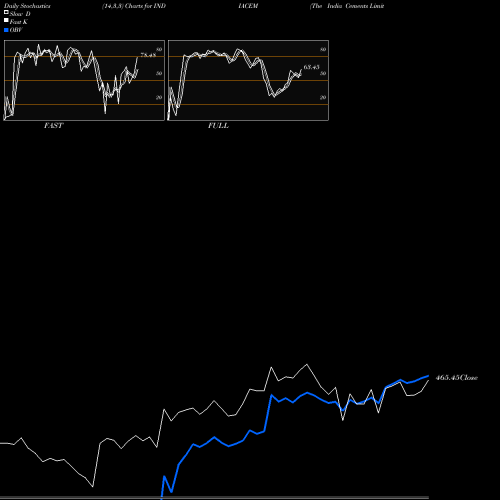Click the (14,3,3) Charts for IND text
This screenshot has height=500, width=500.
[x=134, y=6]
